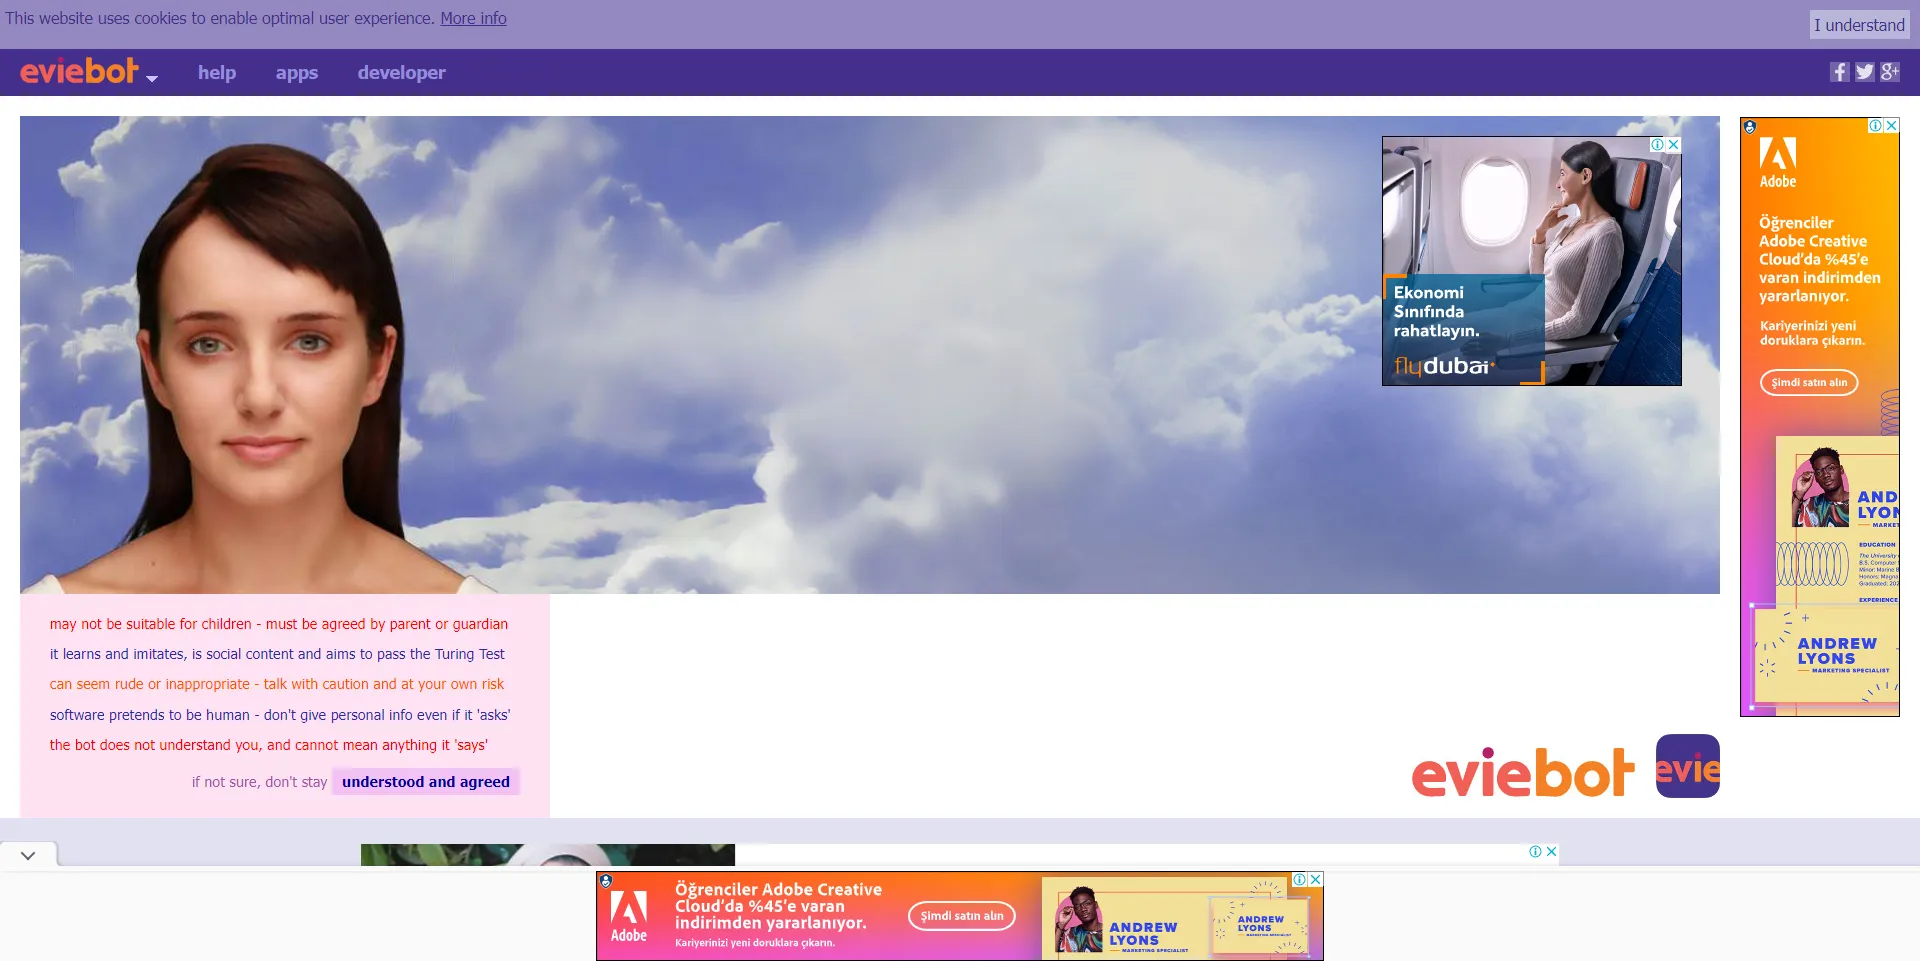Image resolution: width=1920 pixels, height=961 pixels.
Task: Open flydubai ad info icon
Action: point(1658,144)
